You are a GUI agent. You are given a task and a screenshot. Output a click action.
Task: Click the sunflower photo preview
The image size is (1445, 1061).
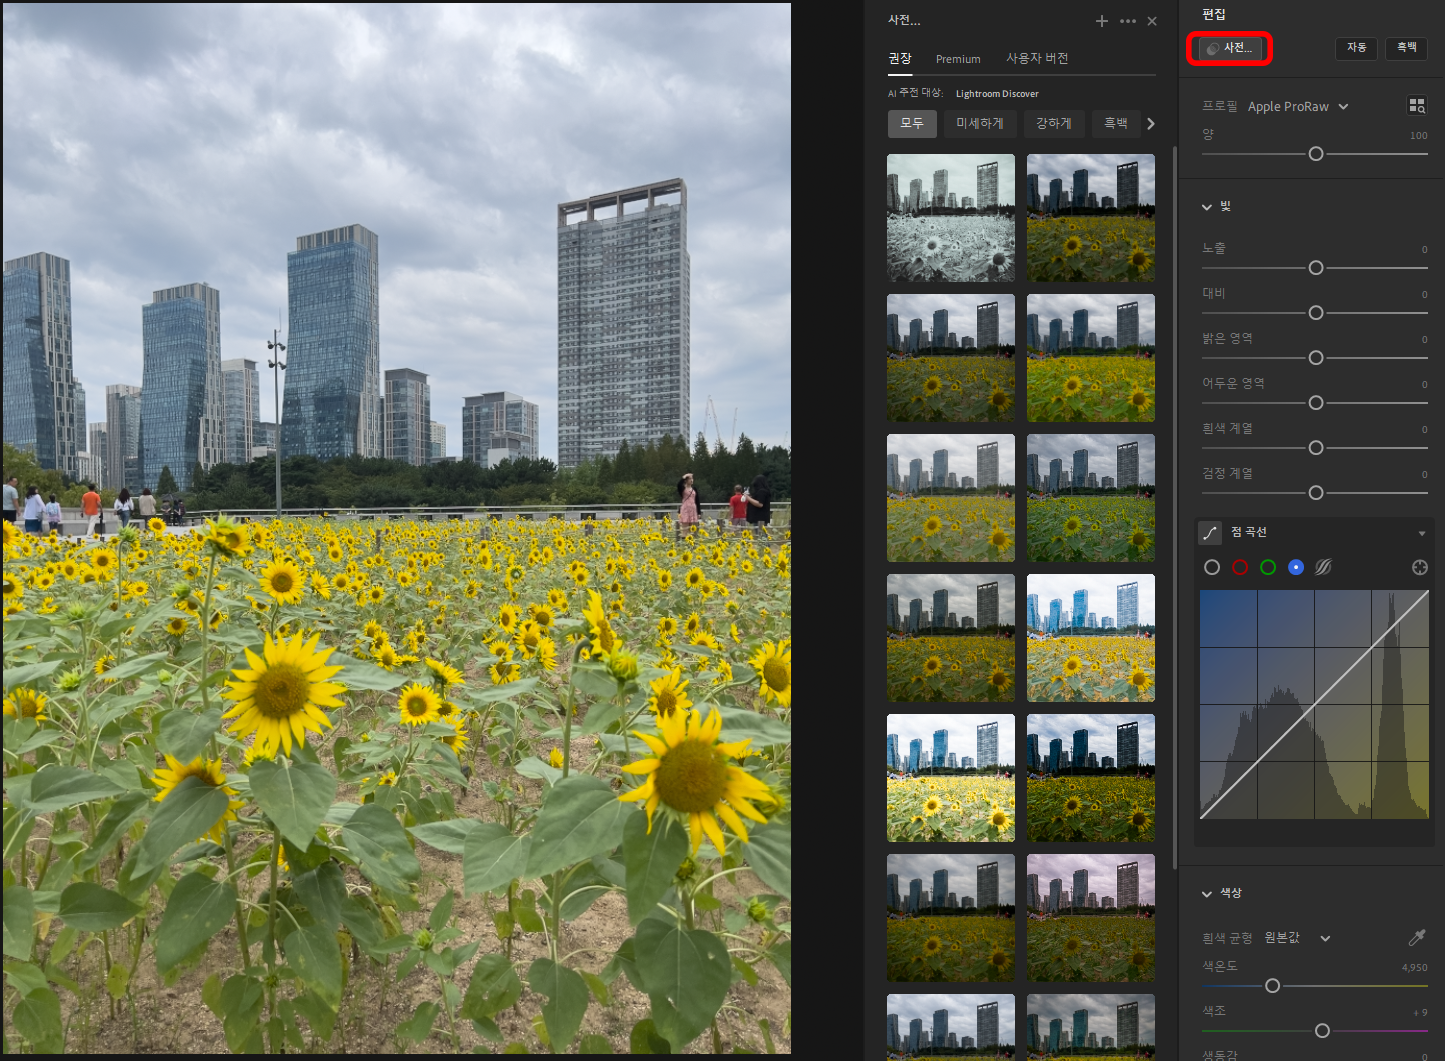(397, 528)
